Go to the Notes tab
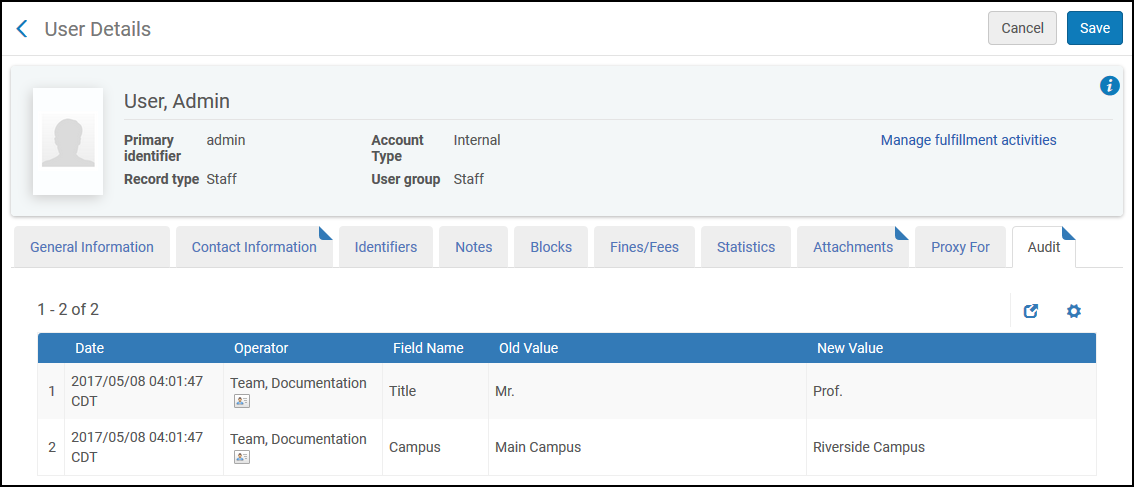This screenshot has width=1134, height=487. [474, 247]
